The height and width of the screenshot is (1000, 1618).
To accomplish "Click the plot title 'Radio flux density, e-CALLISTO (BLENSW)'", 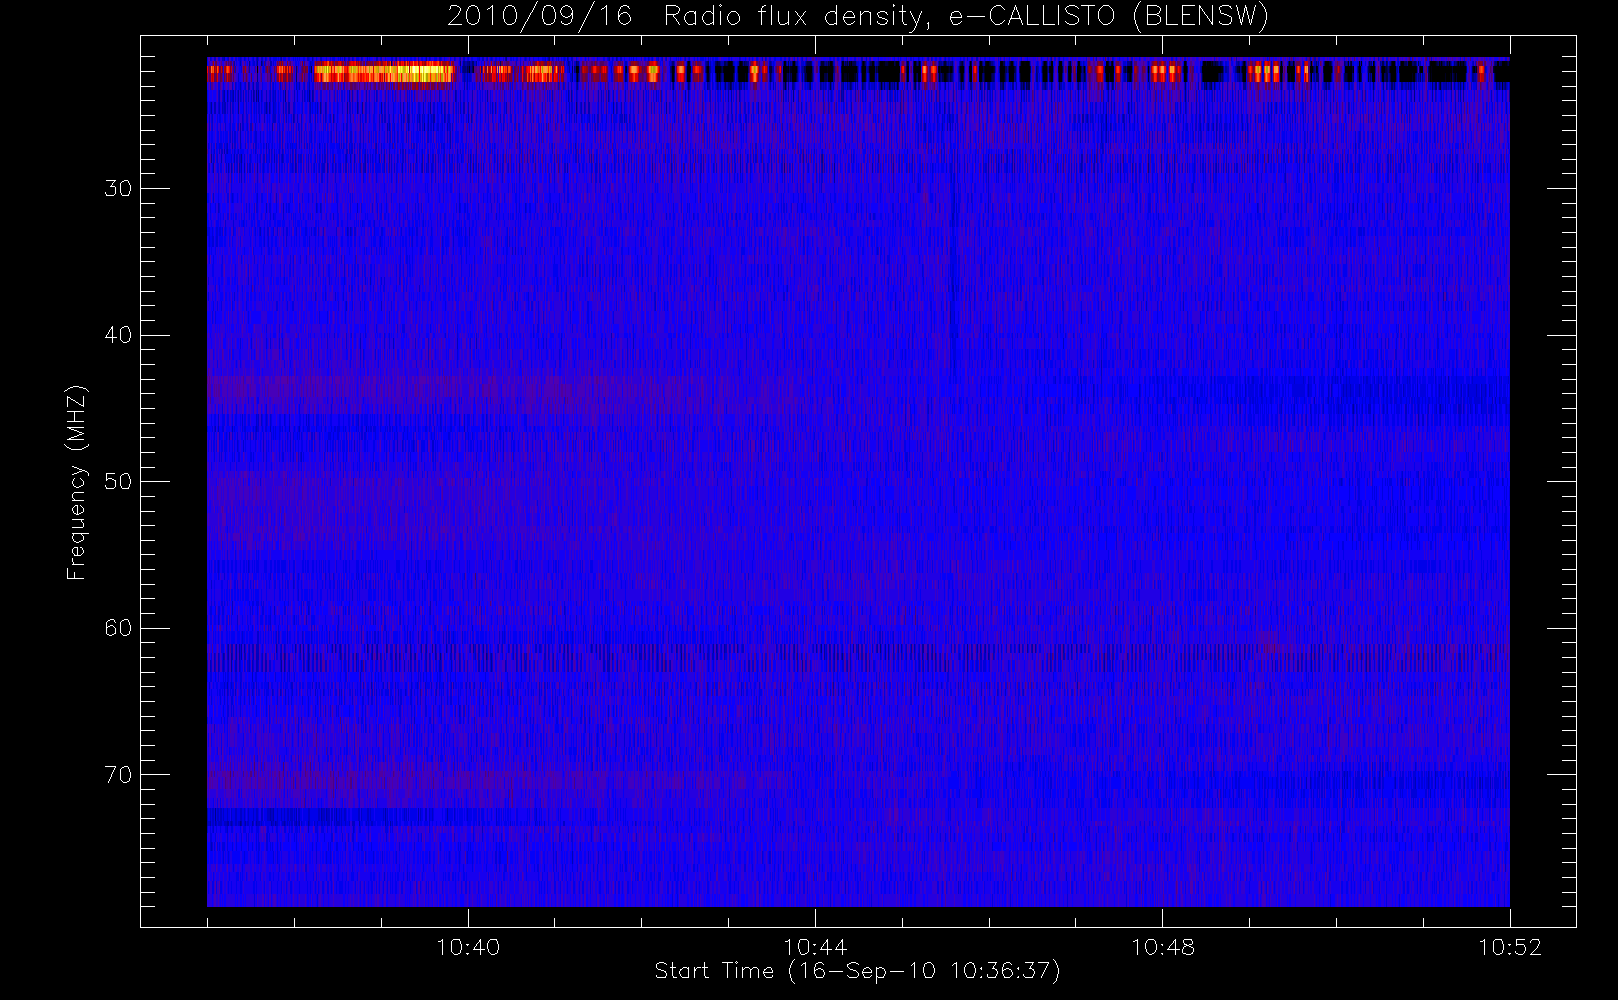I will click(x=966, y=18).
